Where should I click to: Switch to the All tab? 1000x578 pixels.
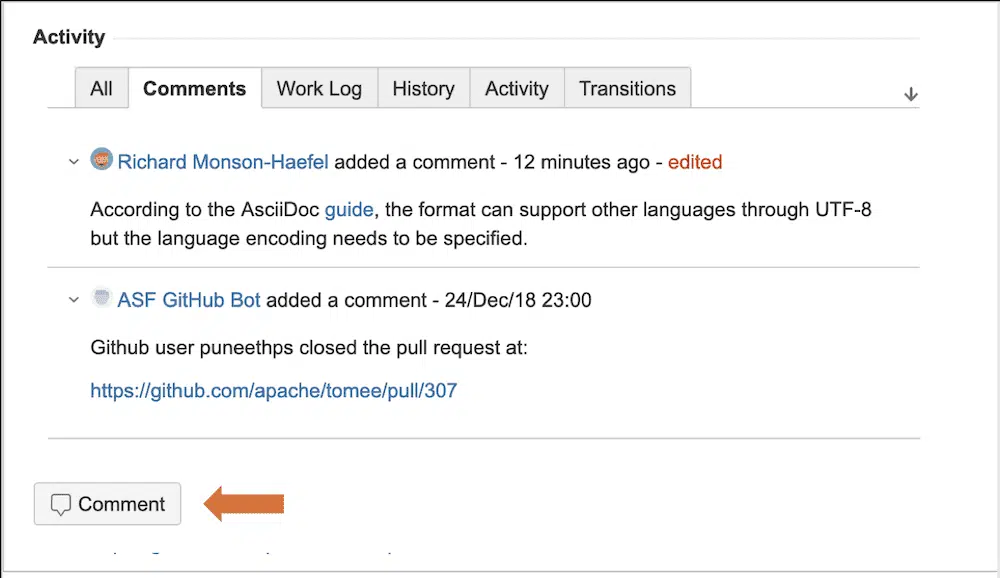(x=101, y=88)
